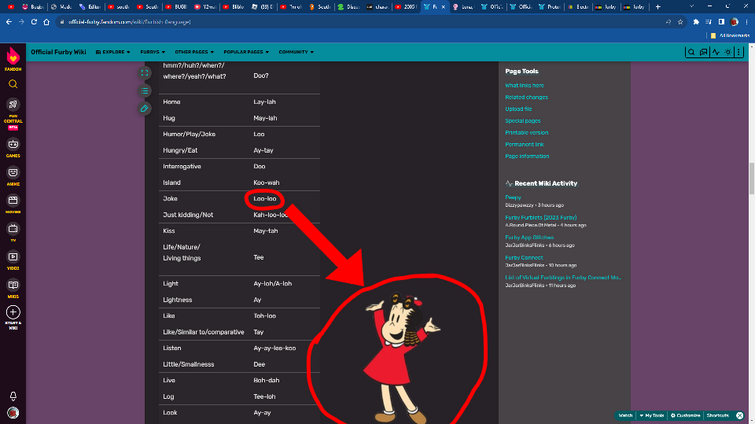This screenshot has width=755, height=424.
Task: Select the Like/Similar to/comparative row label
Action: point(203,332)
